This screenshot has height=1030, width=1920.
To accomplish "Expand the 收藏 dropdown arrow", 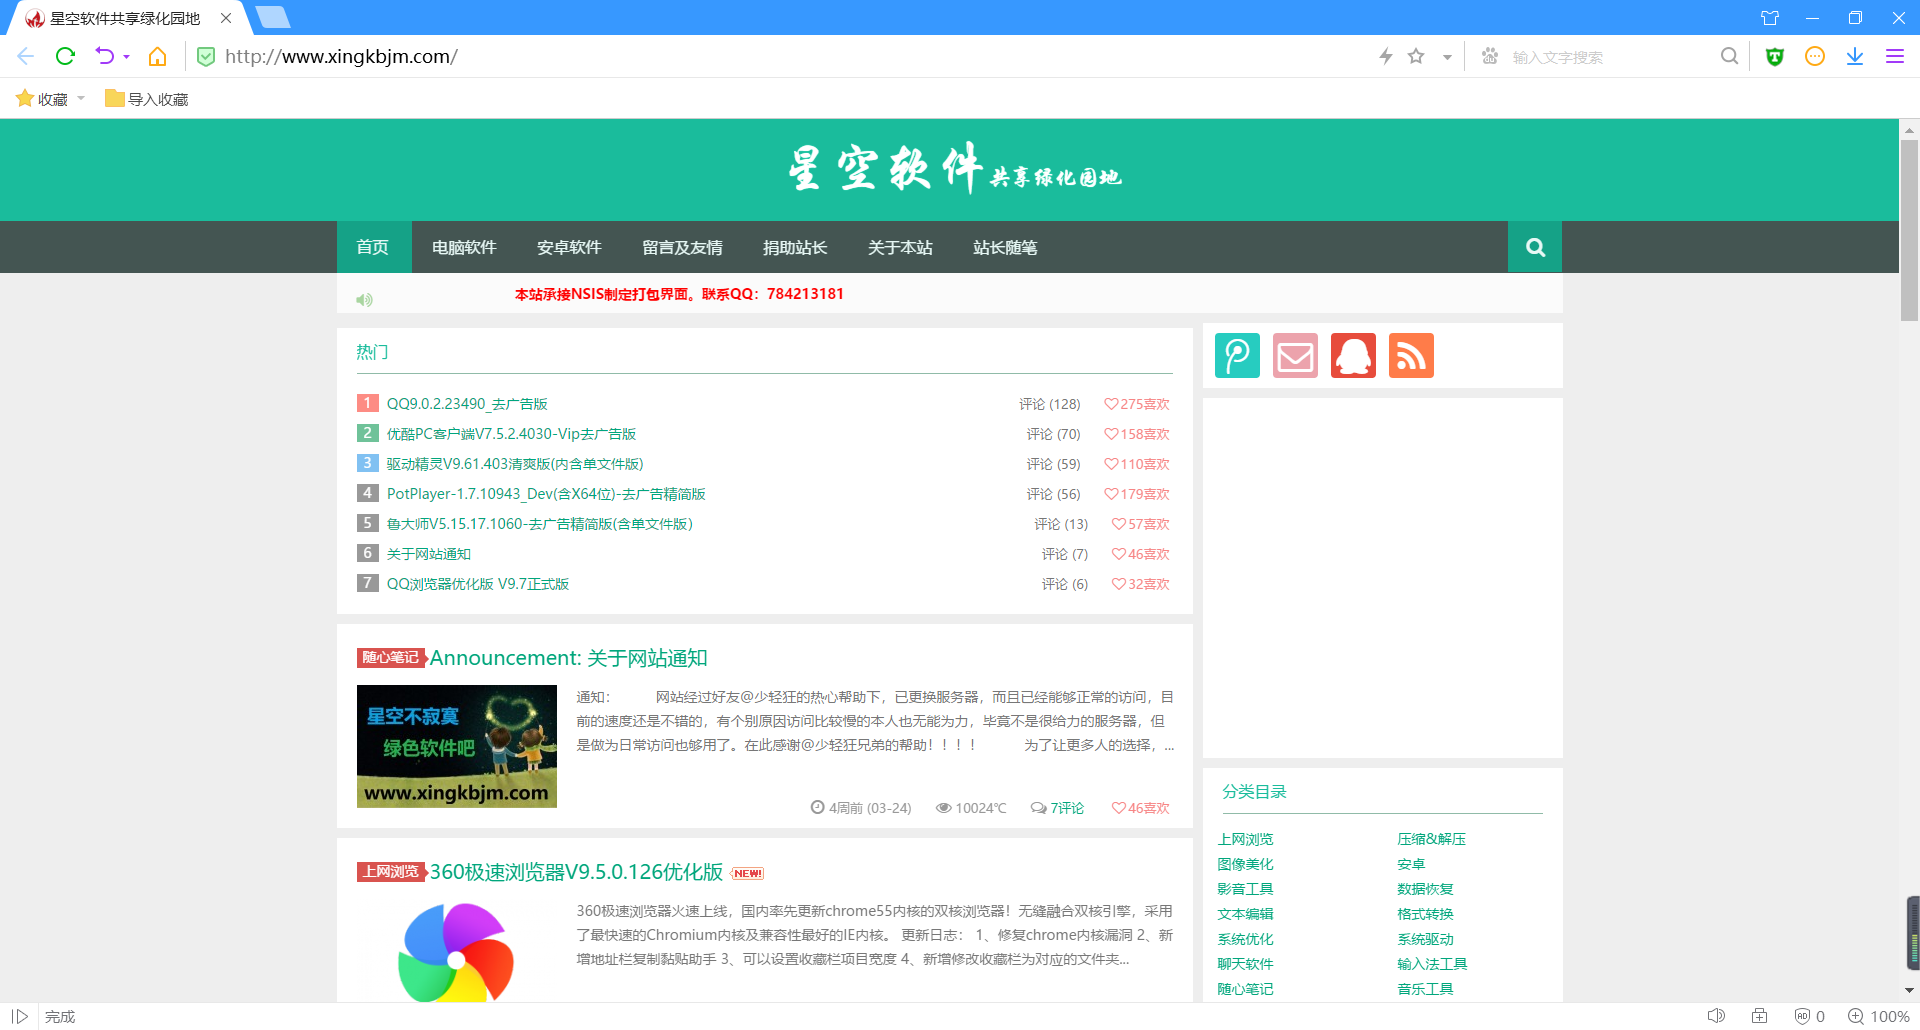I will (x=81, y=98).
